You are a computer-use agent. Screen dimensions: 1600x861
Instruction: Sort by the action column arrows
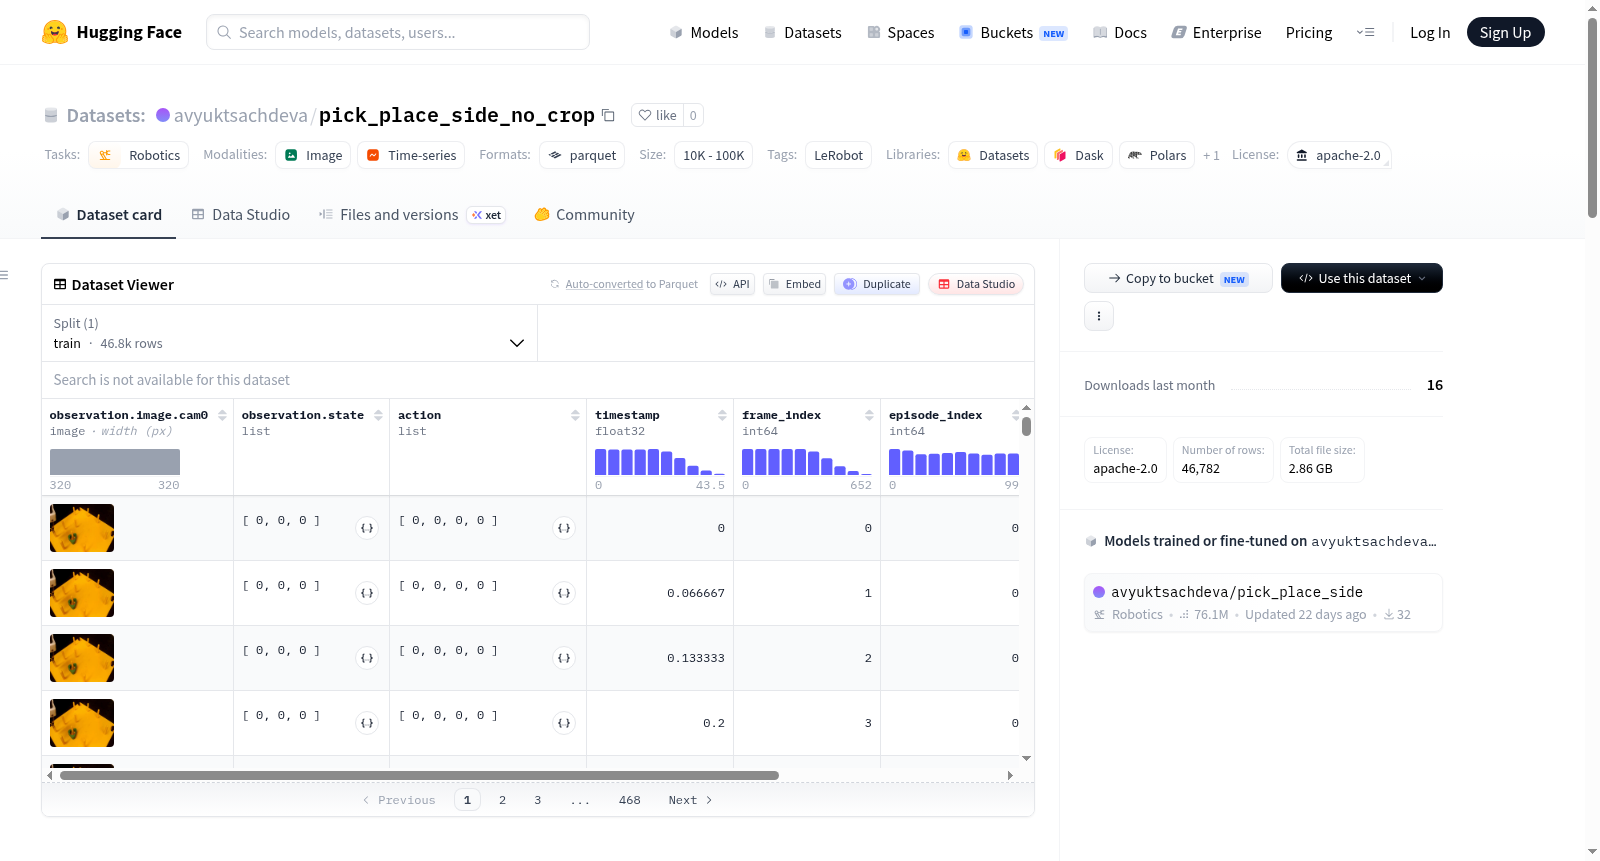575,415
